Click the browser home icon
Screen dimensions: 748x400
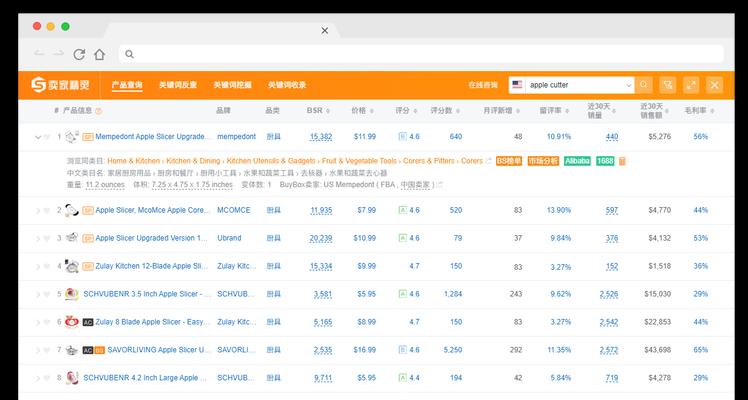(x=99, y=54)
